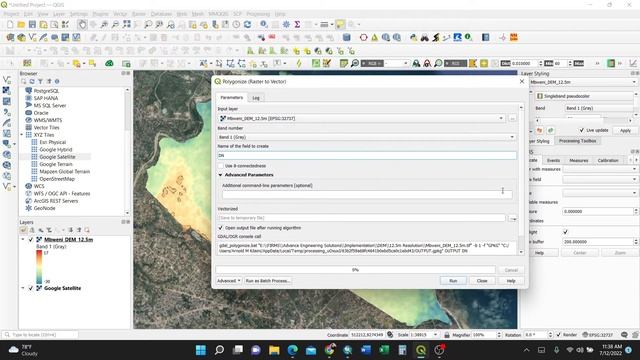Toggle Open output file after running algorithm

221,228
